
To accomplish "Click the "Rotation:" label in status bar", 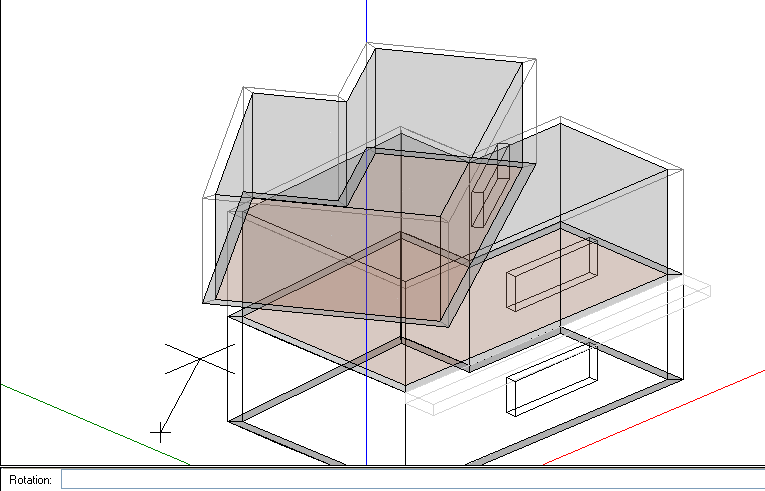I will coord(30,480).
